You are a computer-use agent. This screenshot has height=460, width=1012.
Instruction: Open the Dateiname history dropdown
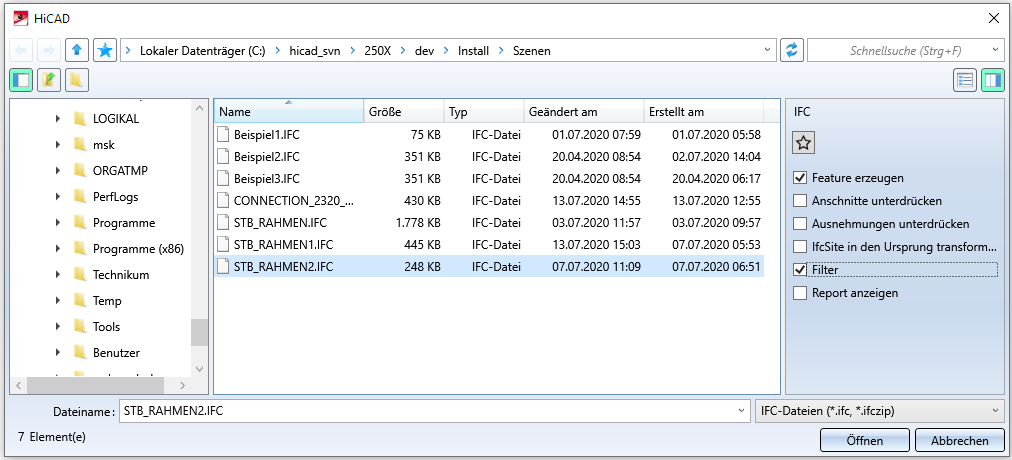tap(740, 411)
